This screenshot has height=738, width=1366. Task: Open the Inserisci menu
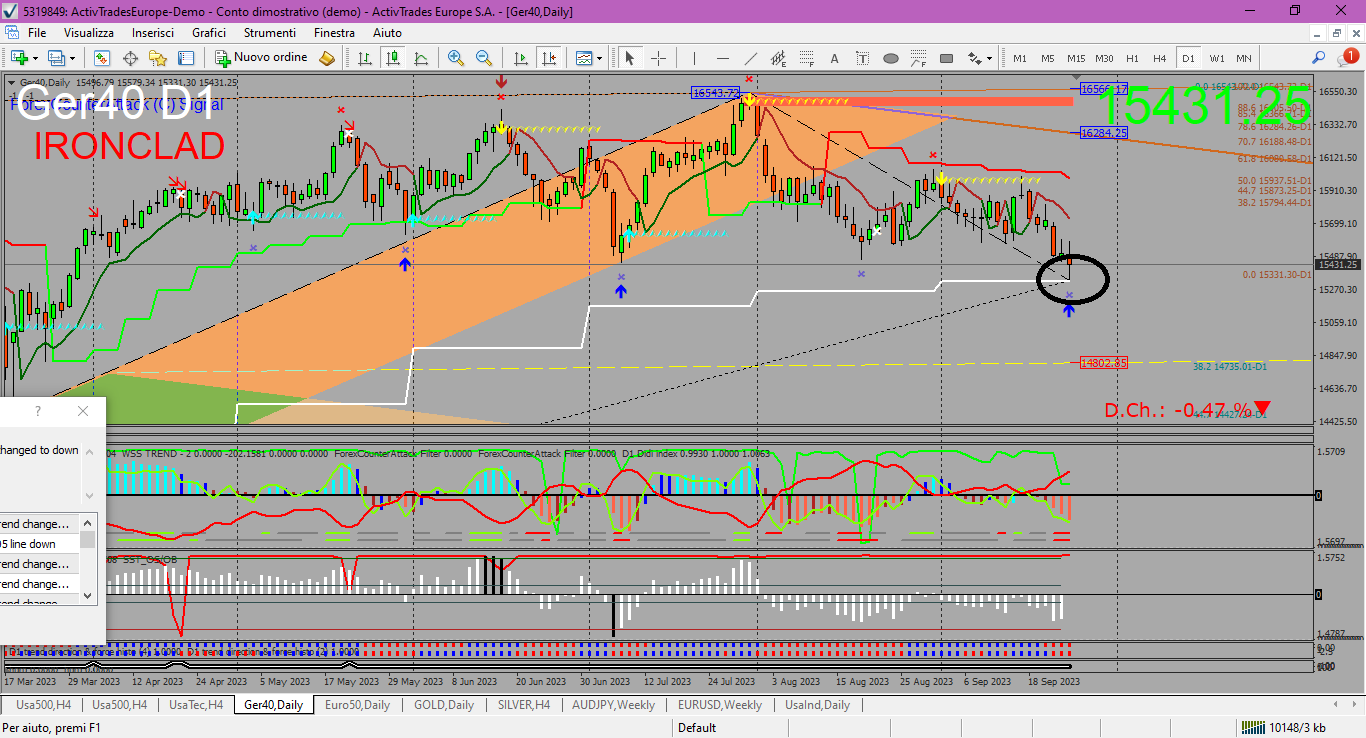coord(153,33)
